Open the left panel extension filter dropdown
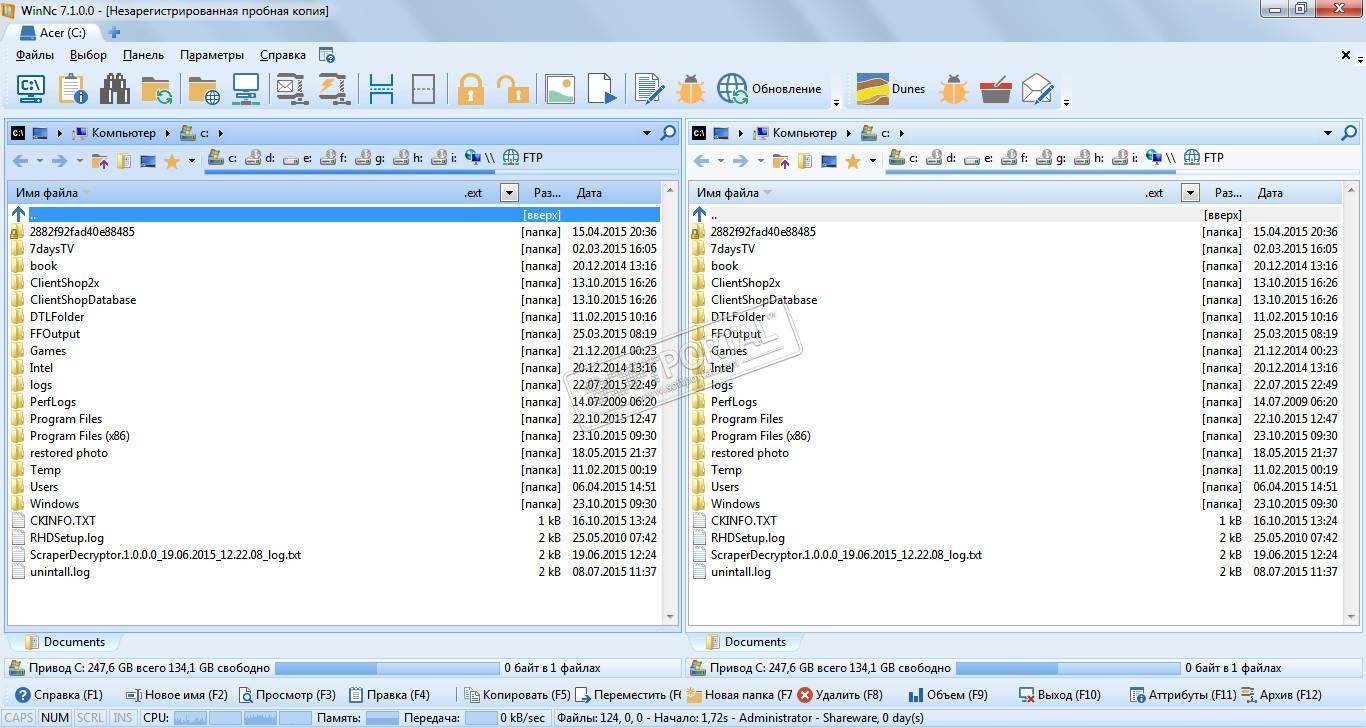 [509, 193]
